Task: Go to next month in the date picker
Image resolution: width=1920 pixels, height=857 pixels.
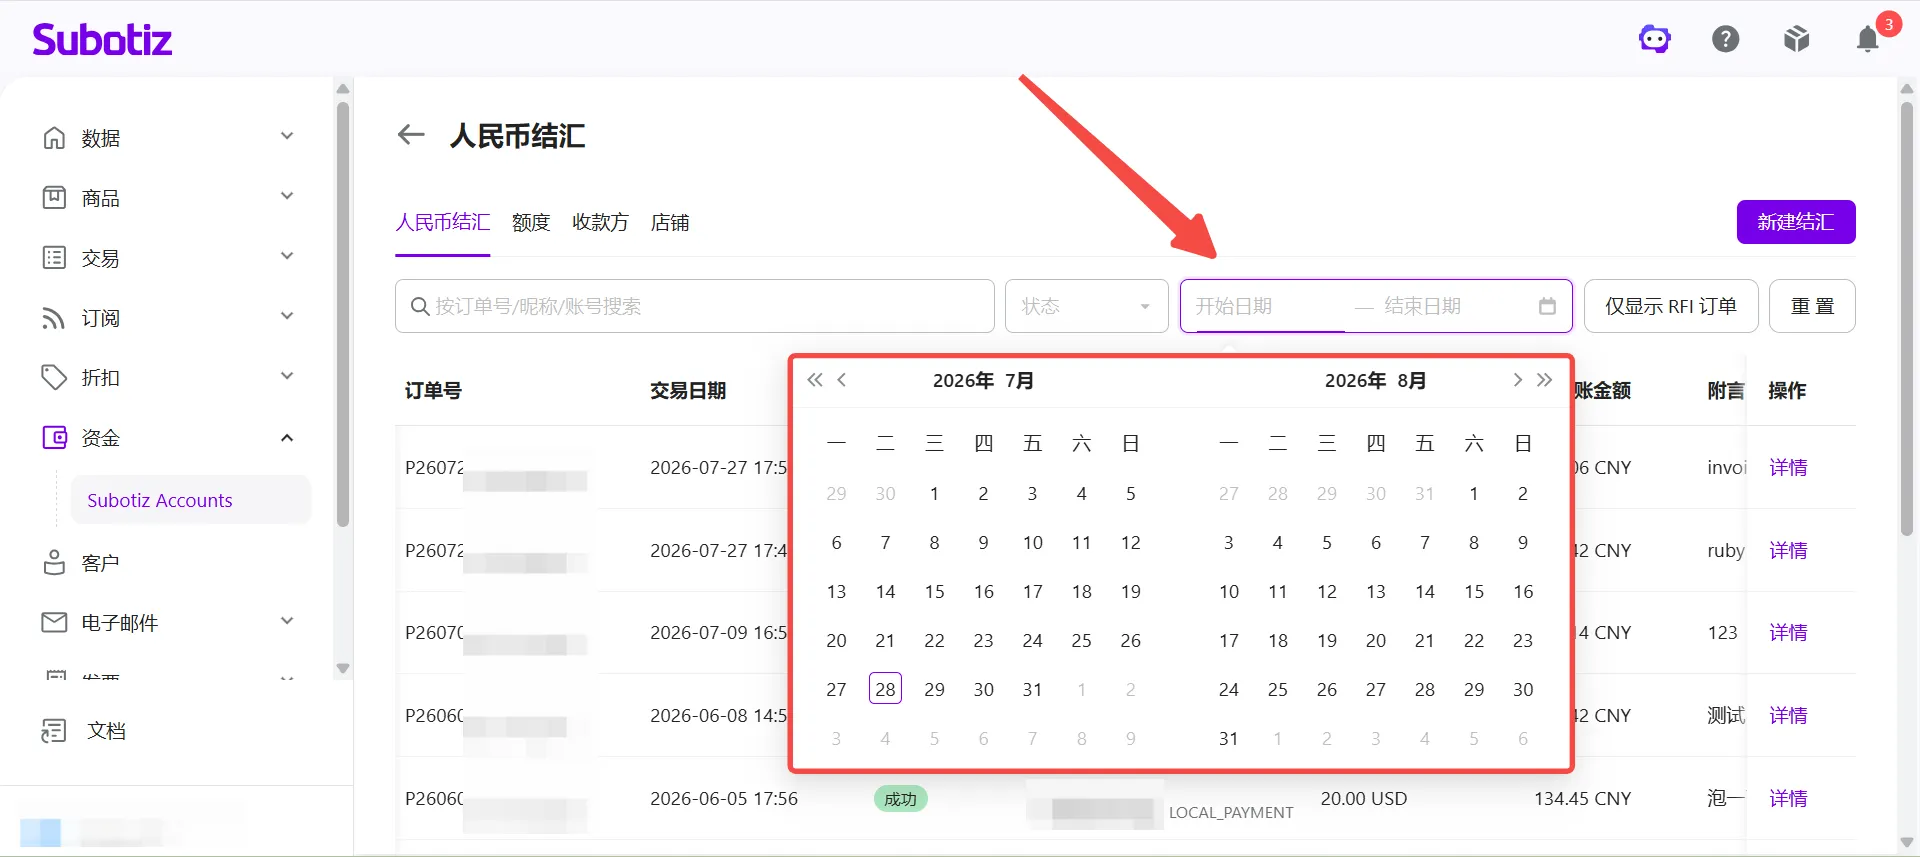Action: 1517,380
